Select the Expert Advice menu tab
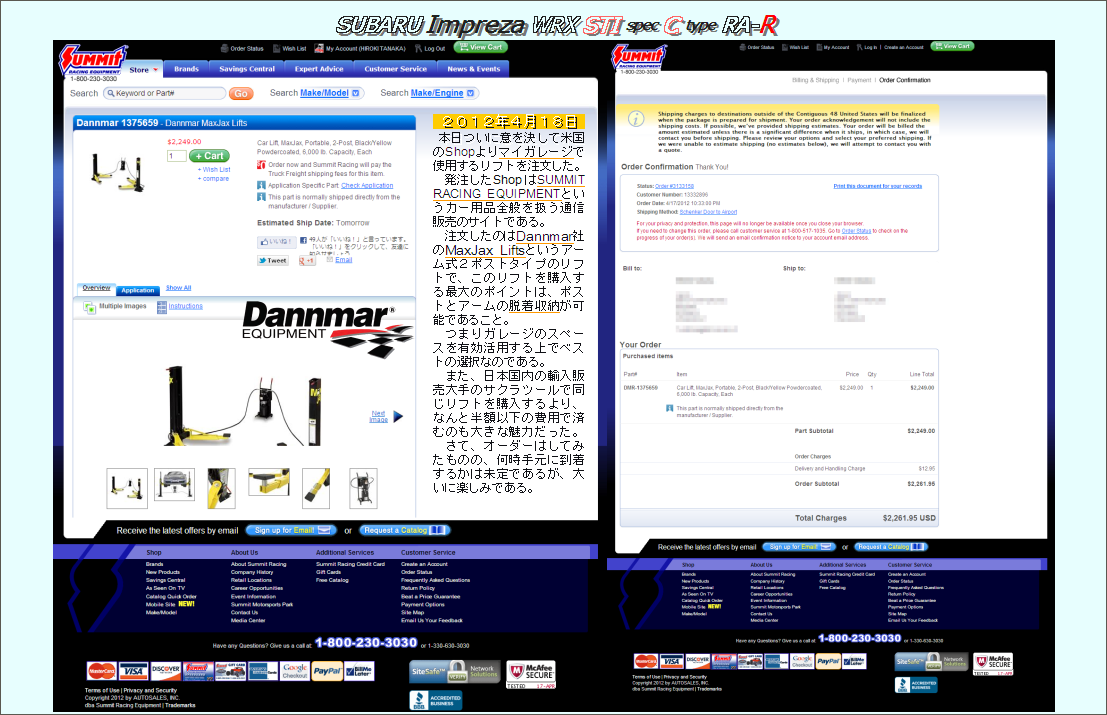The image size is (1107, 715). tap(319, 69)
